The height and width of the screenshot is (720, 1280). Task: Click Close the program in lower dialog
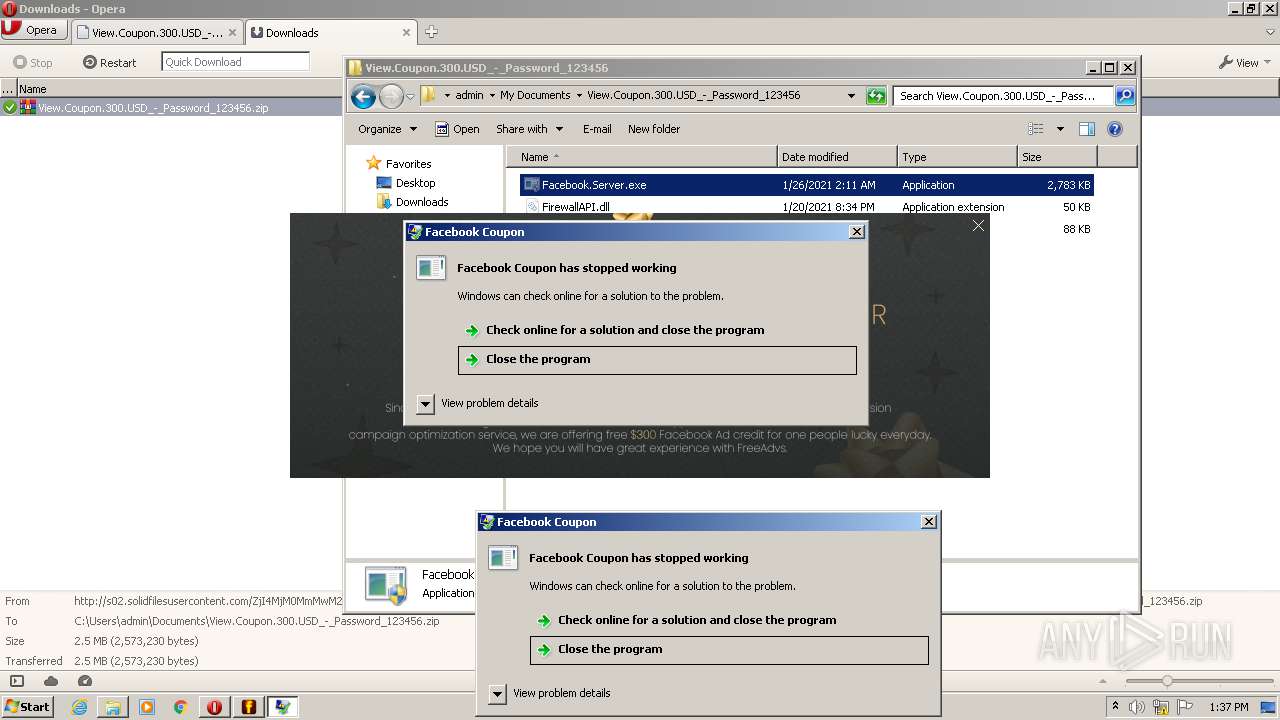[x=729, y=650]
